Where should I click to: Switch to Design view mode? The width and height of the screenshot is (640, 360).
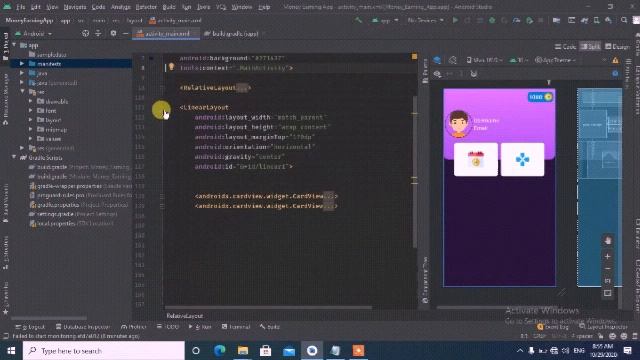(x=618, y=47)
